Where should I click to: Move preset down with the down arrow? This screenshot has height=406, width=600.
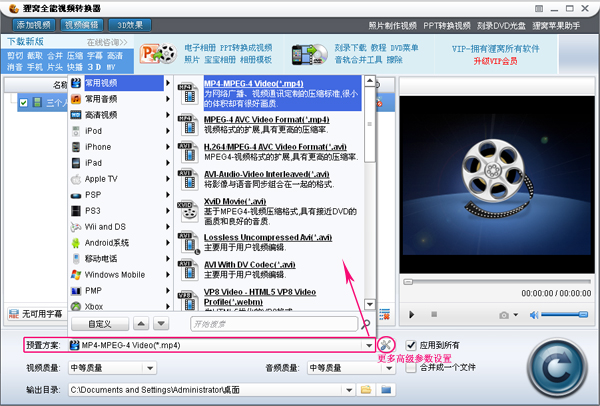(x=161, y=324)
